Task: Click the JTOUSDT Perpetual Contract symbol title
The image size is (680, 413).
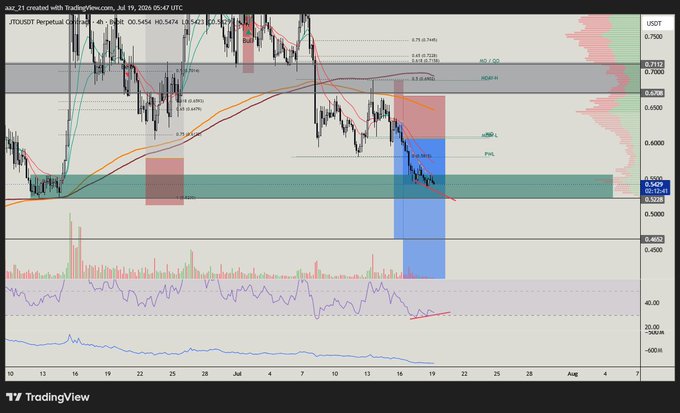Action: pos(49,22)
